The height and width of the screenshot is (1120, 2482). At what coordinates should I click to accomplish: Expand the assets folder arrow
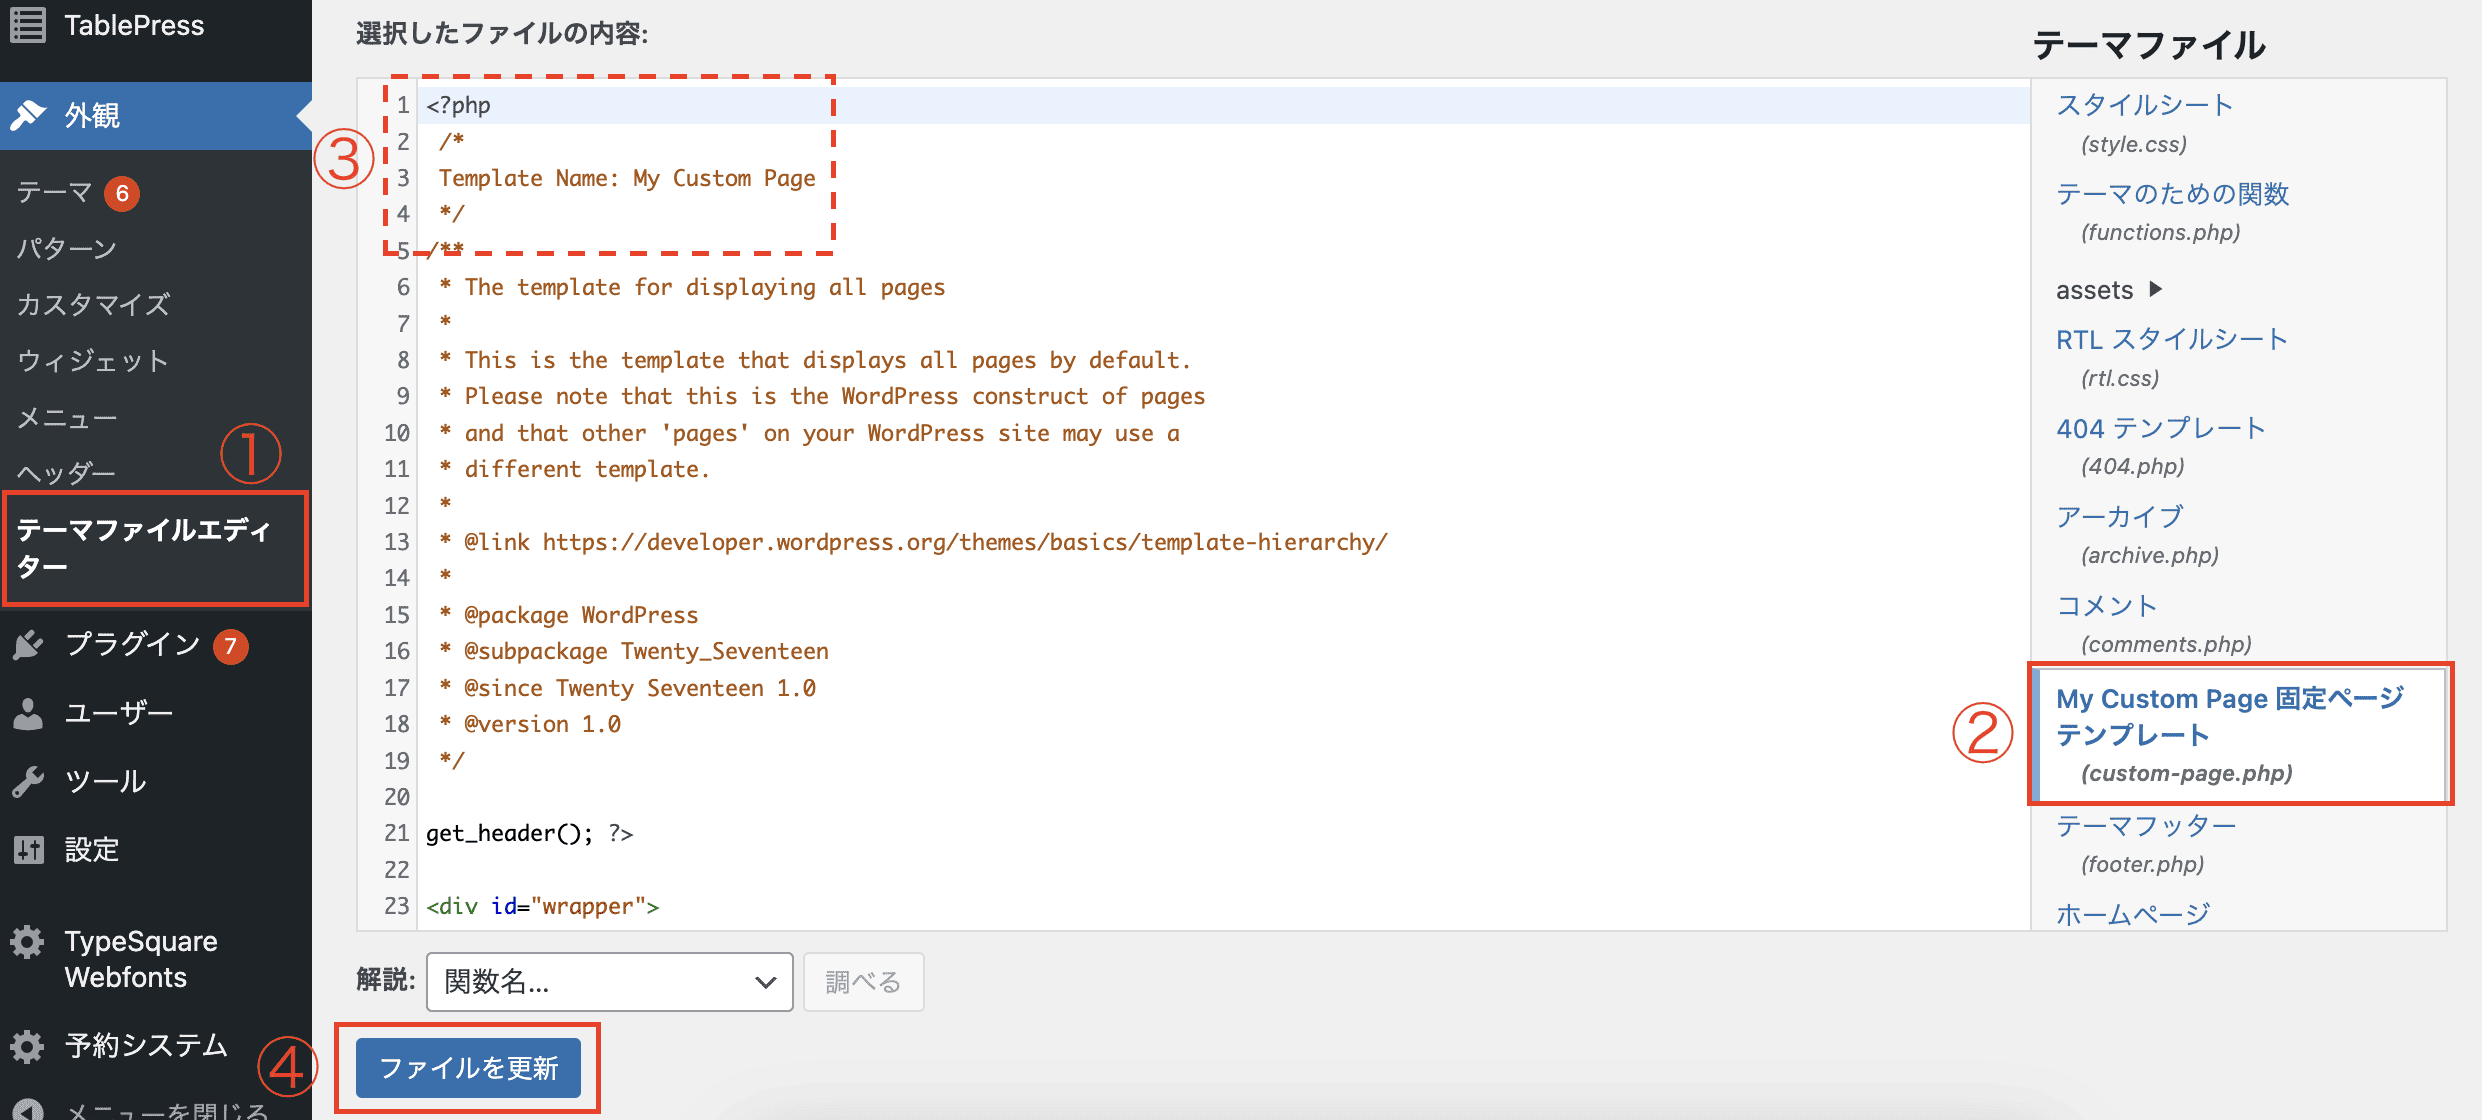pos(2156,290)
